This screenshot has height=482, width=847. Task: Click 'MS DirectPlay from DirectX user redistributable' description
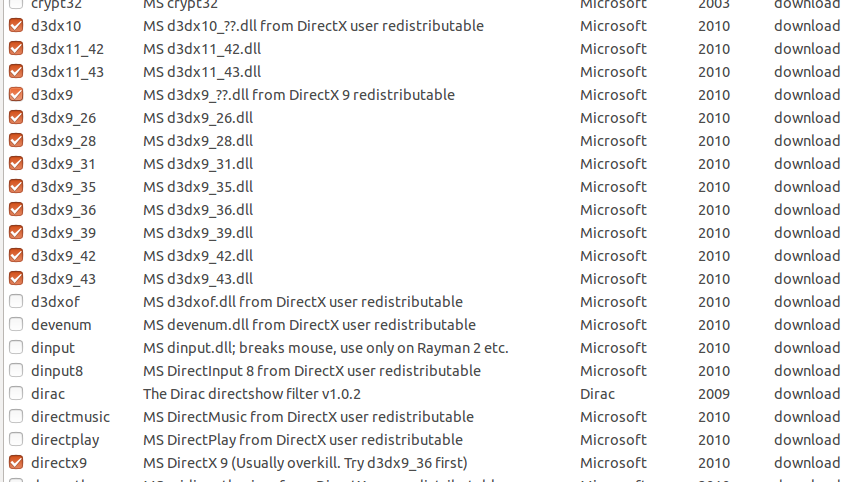[303, 440]
